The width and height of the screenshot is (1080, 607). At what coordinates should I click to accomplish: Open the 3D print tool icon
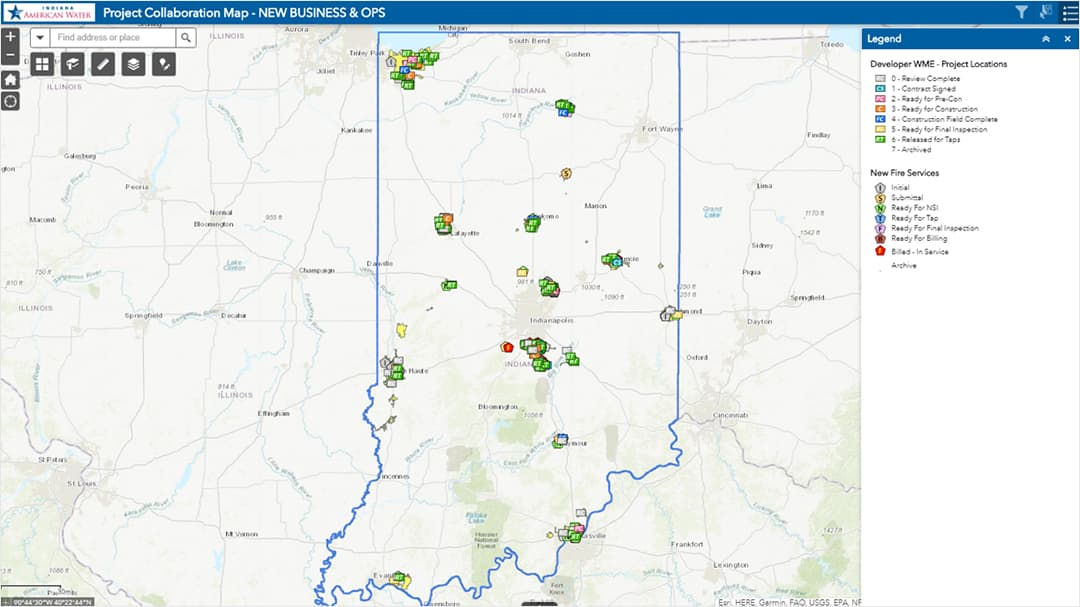pyautogui.click(x=71, y=64)
